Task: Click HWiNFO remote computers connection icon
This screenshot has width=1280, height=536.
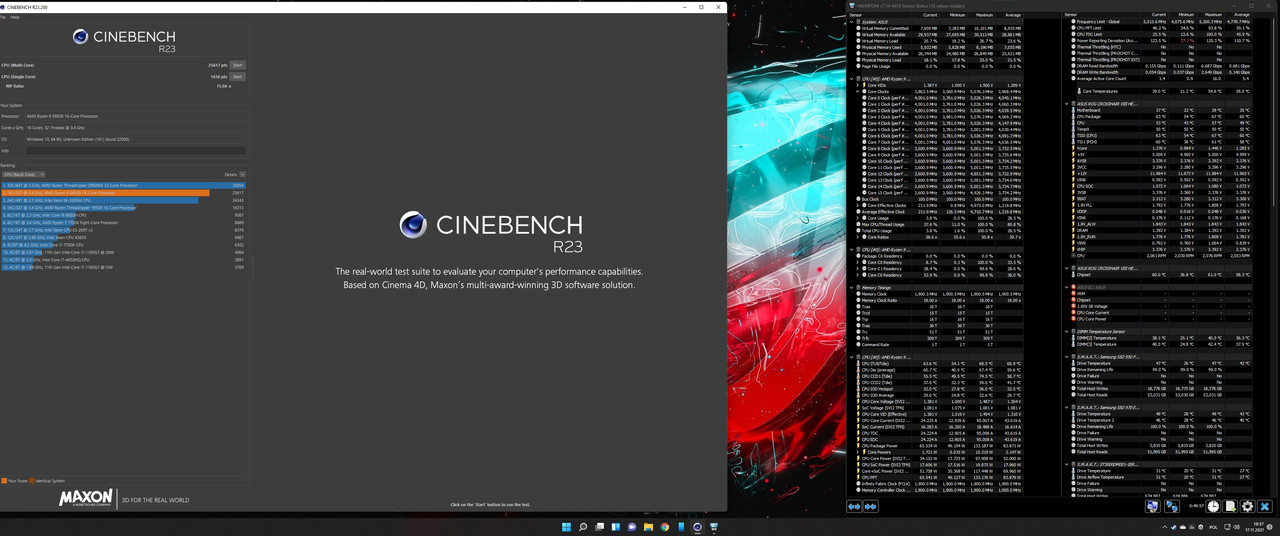Action: click(x=1172, y=507)
